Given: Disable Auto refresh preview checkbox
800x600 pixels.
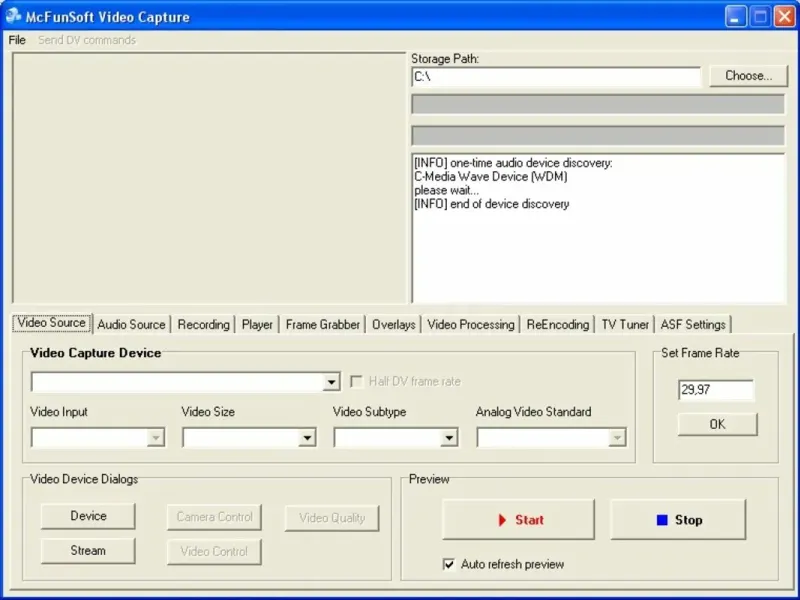Looking at the screenshot, I should [449, 564].
